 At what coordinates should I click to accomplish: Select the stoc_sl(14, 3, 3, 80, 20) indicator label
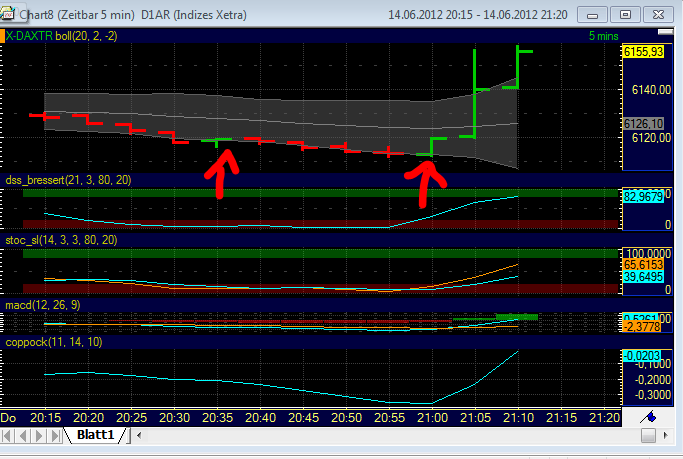point(61,240)
